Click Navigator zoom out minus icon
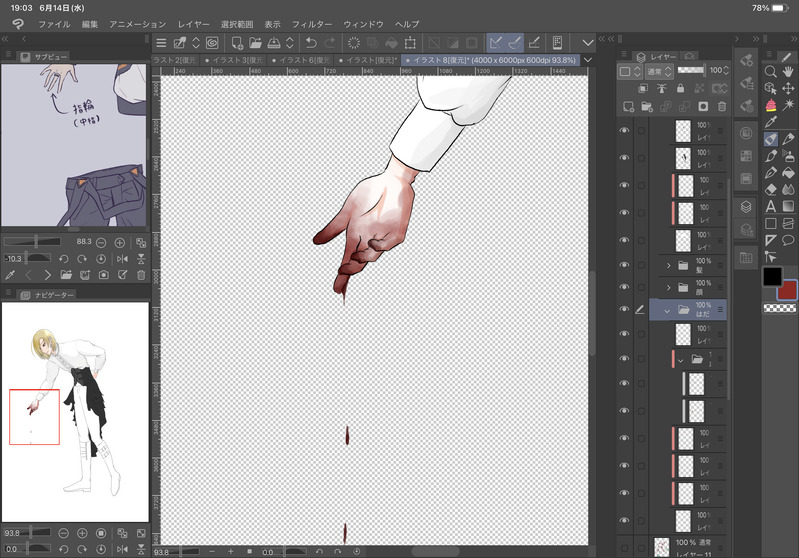The image size is (799, 558). (63, 534)
